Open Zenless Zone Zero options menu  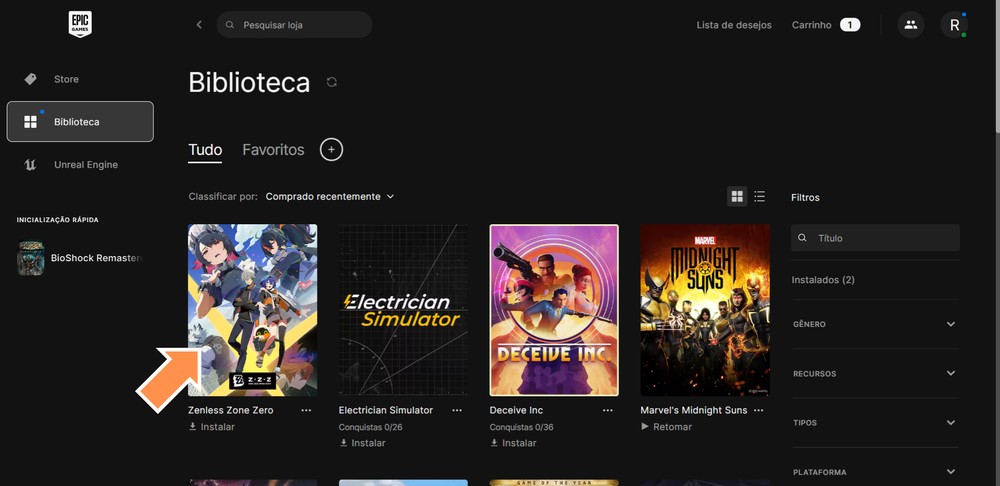coord(306,410)
